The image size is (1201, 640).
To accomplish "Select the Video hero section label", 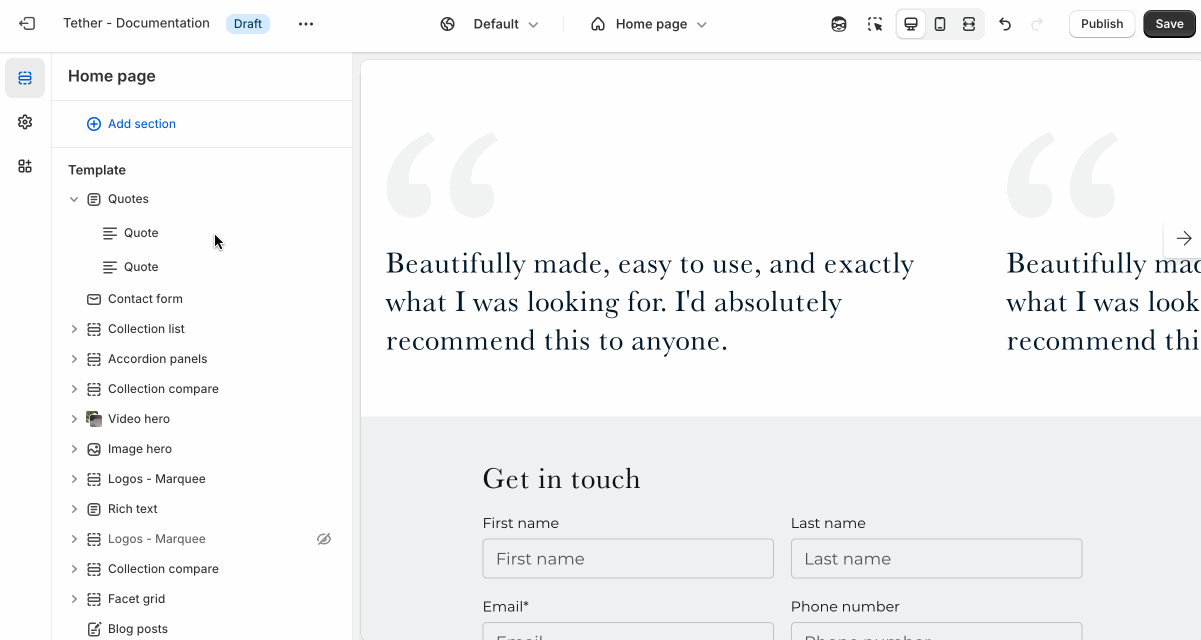I will point(139,419).
